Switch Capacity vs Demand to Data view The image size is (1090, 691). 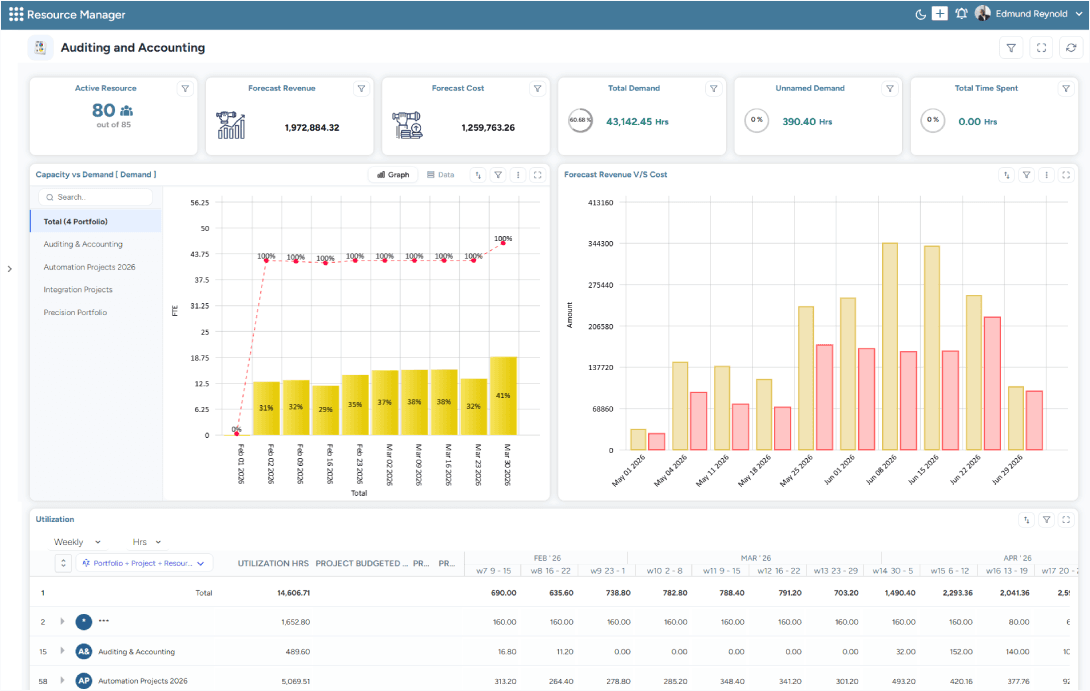coord(441,175)
